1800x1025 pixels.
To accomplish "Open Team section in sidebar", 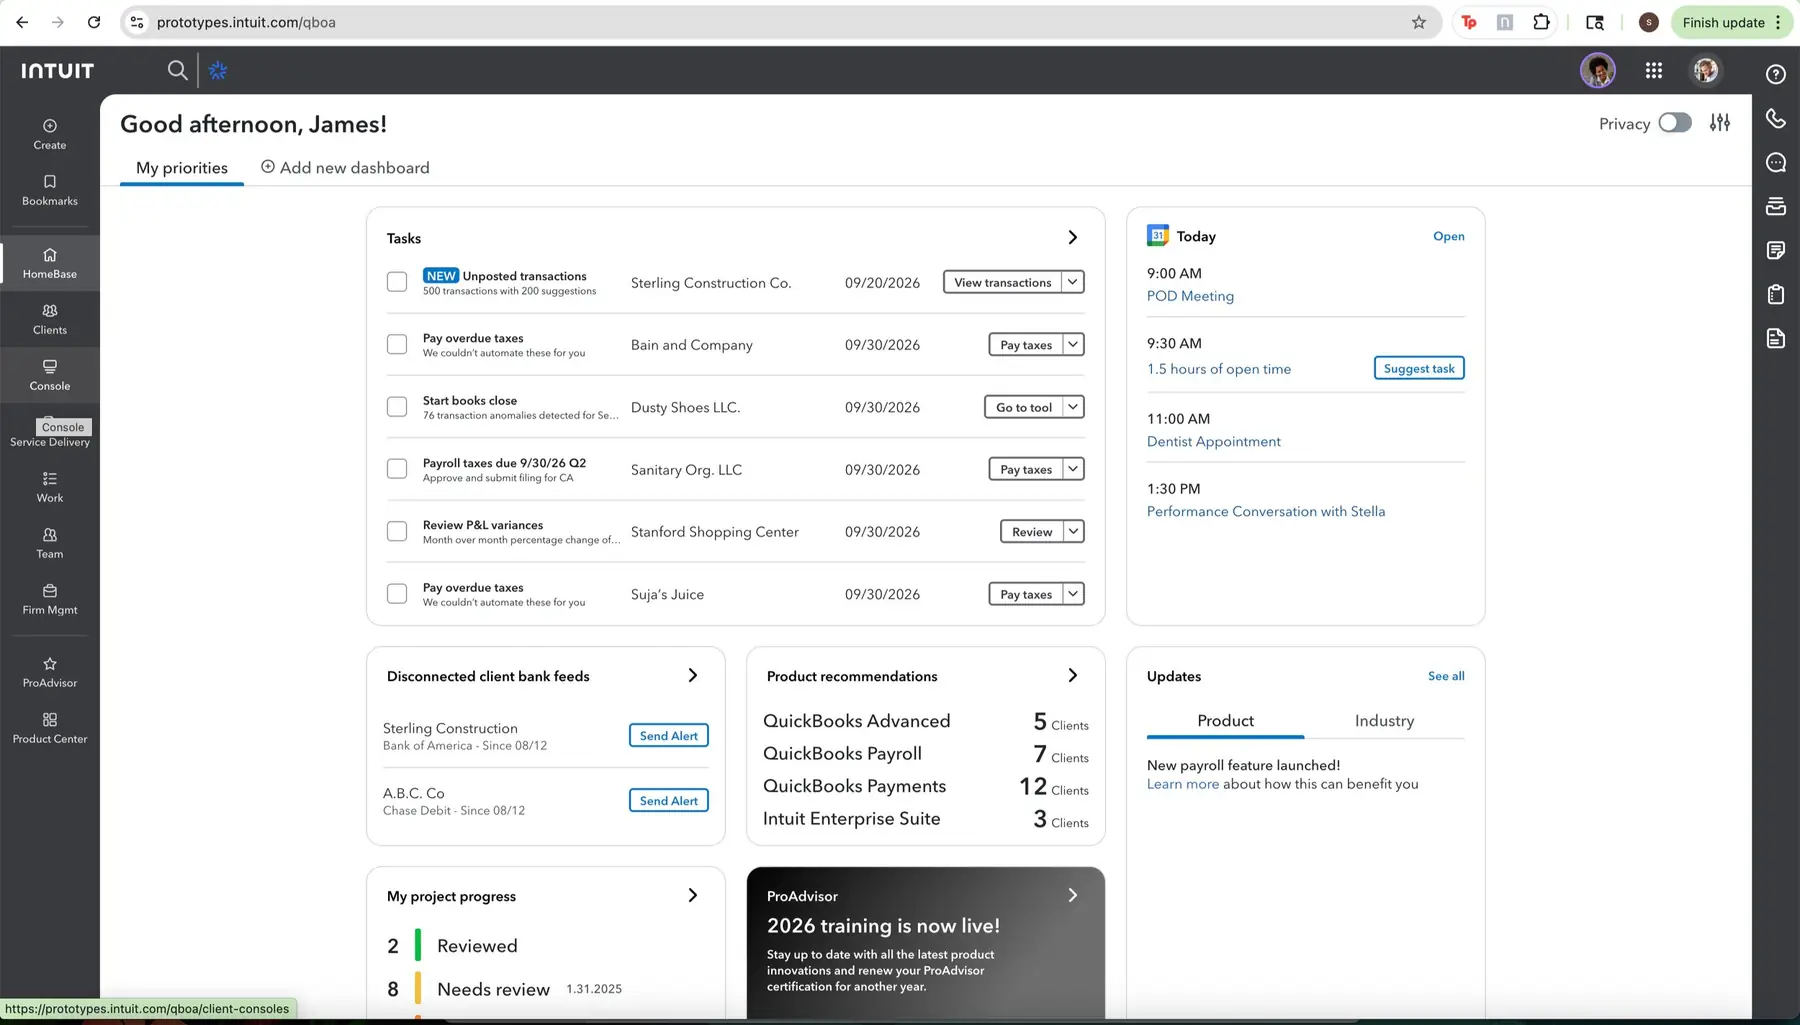I will [x=50, y=543].
